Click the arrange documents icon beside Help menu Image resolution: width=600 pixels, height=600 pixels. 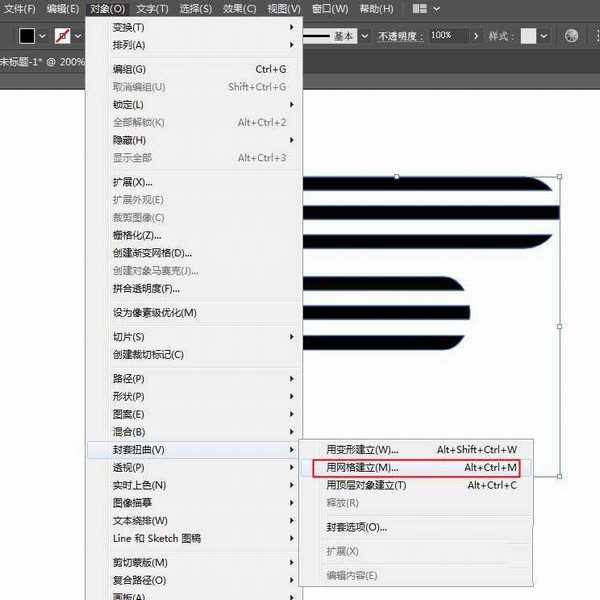(x=422, y=9)
